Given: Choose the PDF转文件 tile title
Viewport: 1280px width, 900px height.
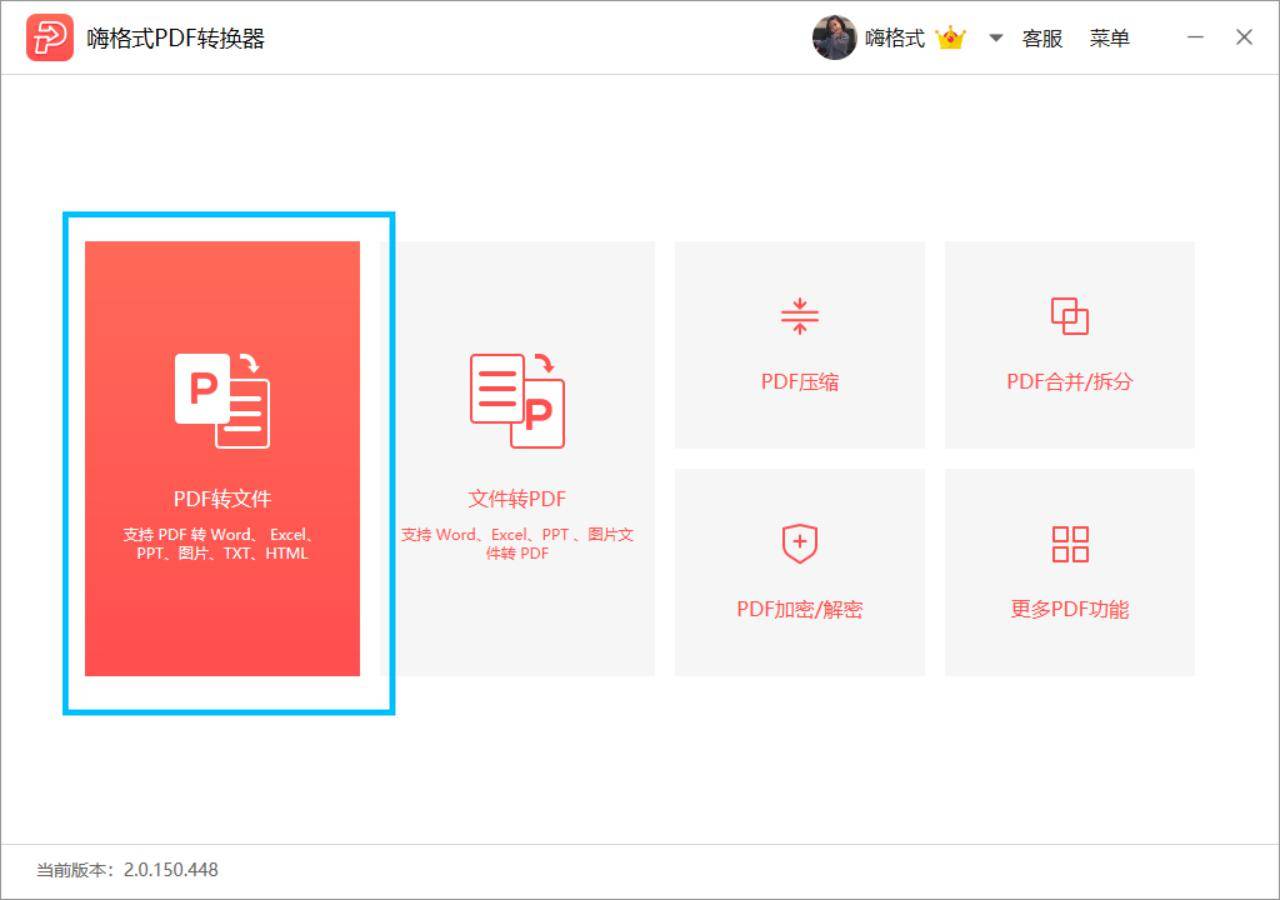Looking at the screenshot, I should pos(222,499).
